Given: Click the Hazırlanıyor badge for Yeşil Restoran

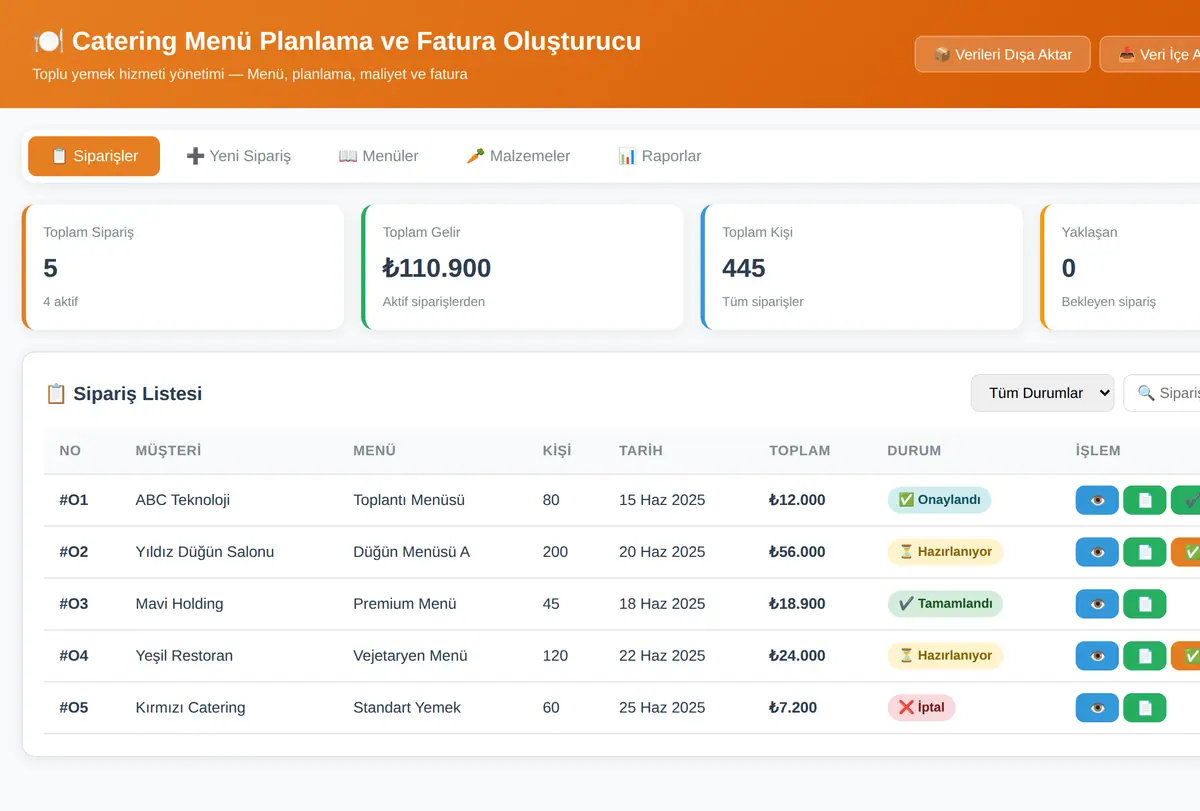Looking at the screenshot, I should [945, 656].
